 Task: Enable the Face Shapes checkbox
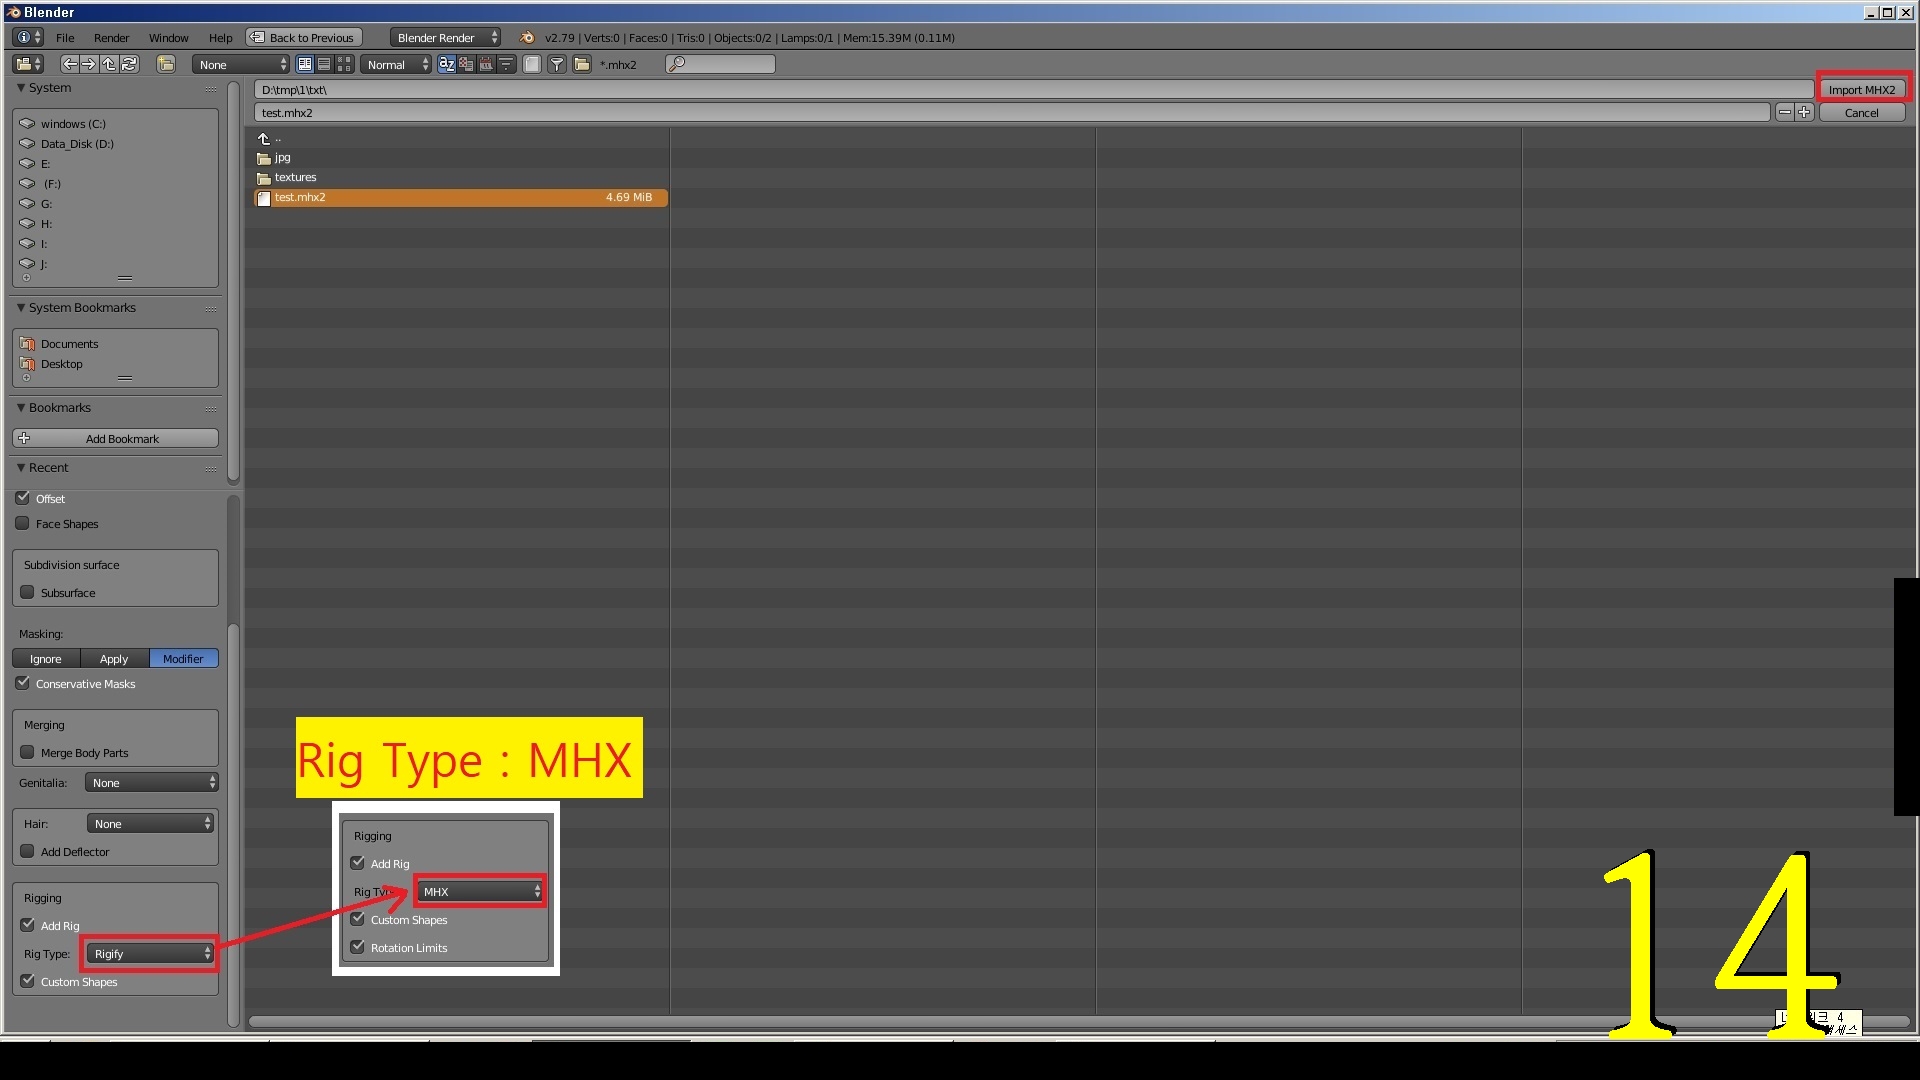23,523
